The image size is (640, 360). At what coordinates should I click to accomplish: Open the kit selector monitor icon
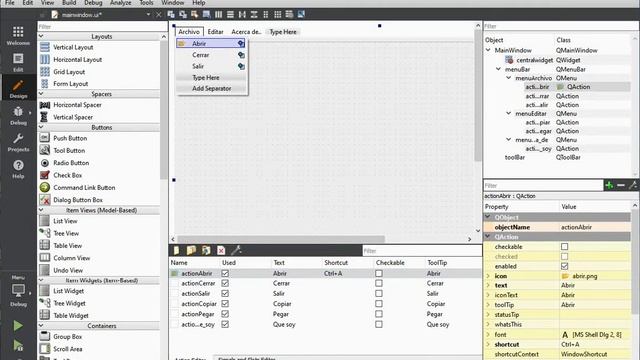[18, 291]
